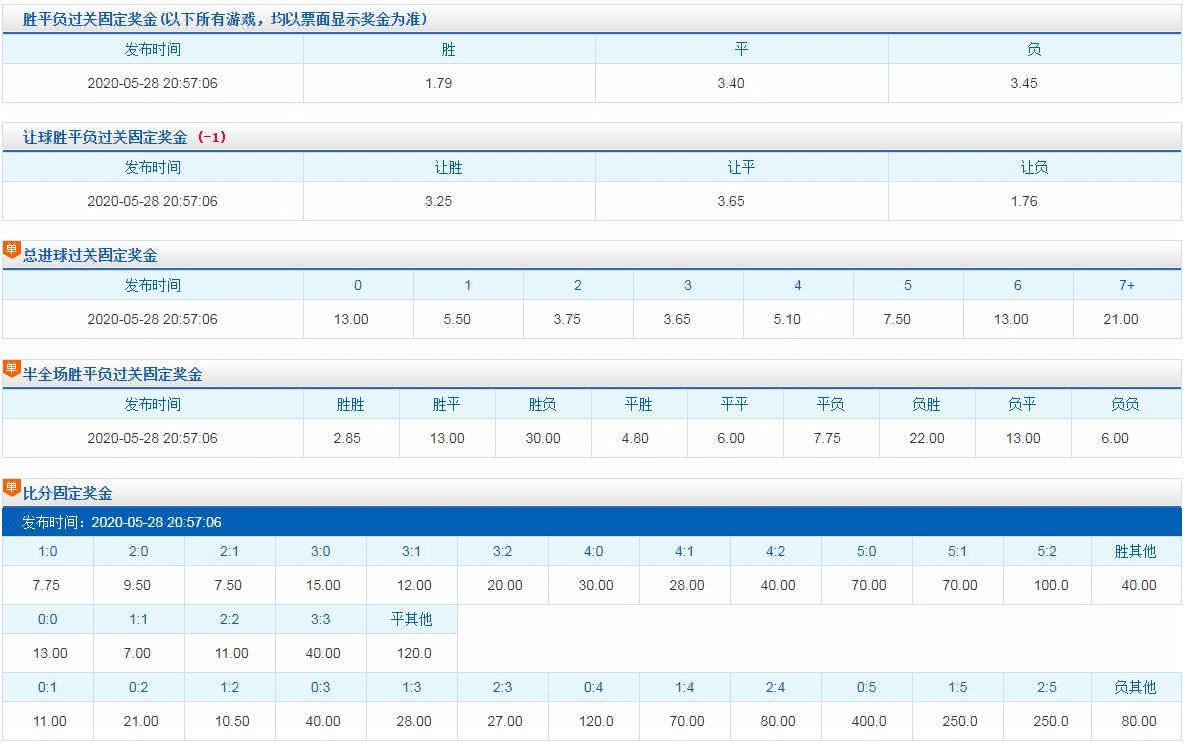Screen dimensions: 1184x743
Task: Click the 单 badge beside 比分固定奖金
Action: (x=11, y=487)
